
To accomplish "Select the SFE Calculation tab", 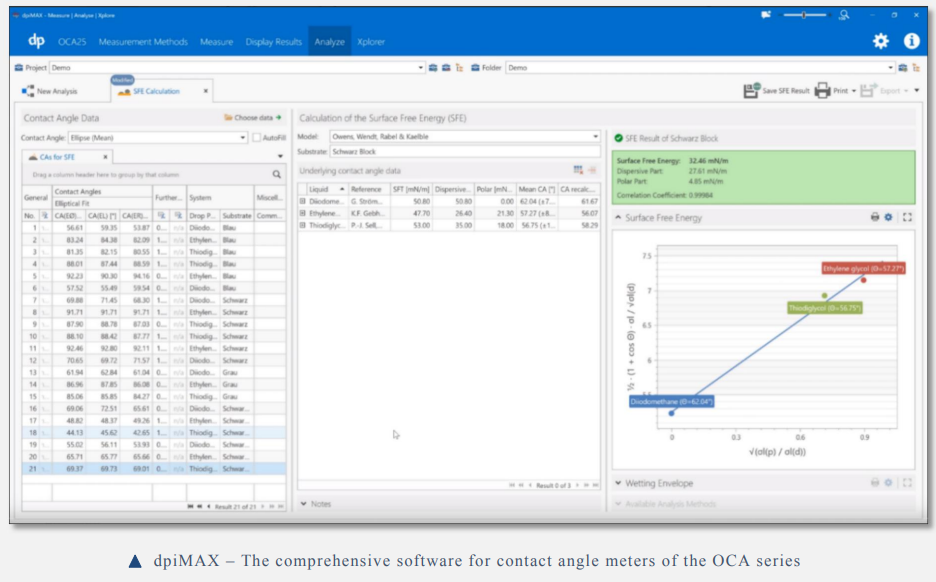I will click(156, 91).
